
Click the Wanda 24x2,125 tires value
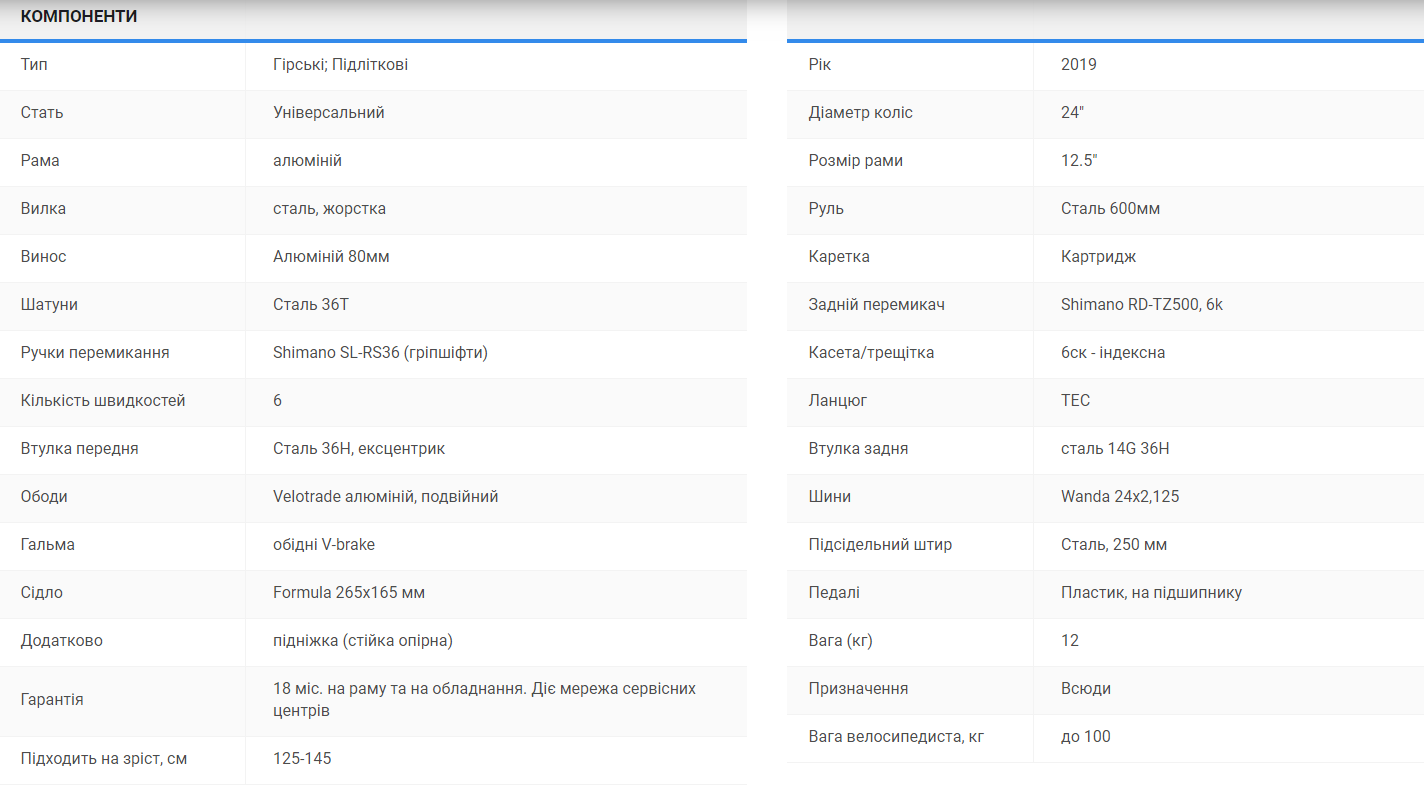pyautogui.click(x=1119, y=497)
